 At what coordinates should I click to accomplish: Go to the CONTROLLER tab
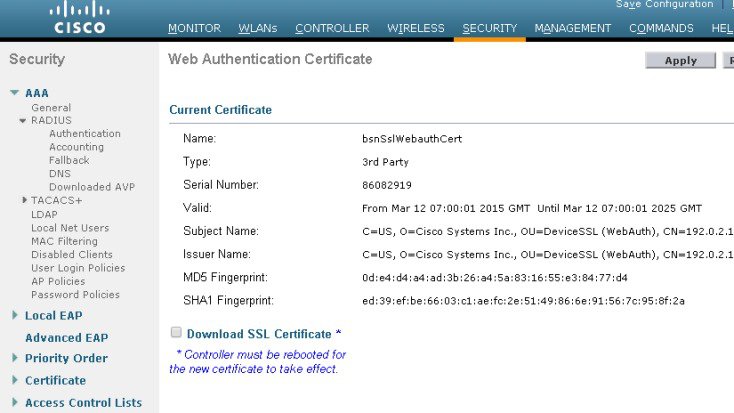[x=332, y=28]
